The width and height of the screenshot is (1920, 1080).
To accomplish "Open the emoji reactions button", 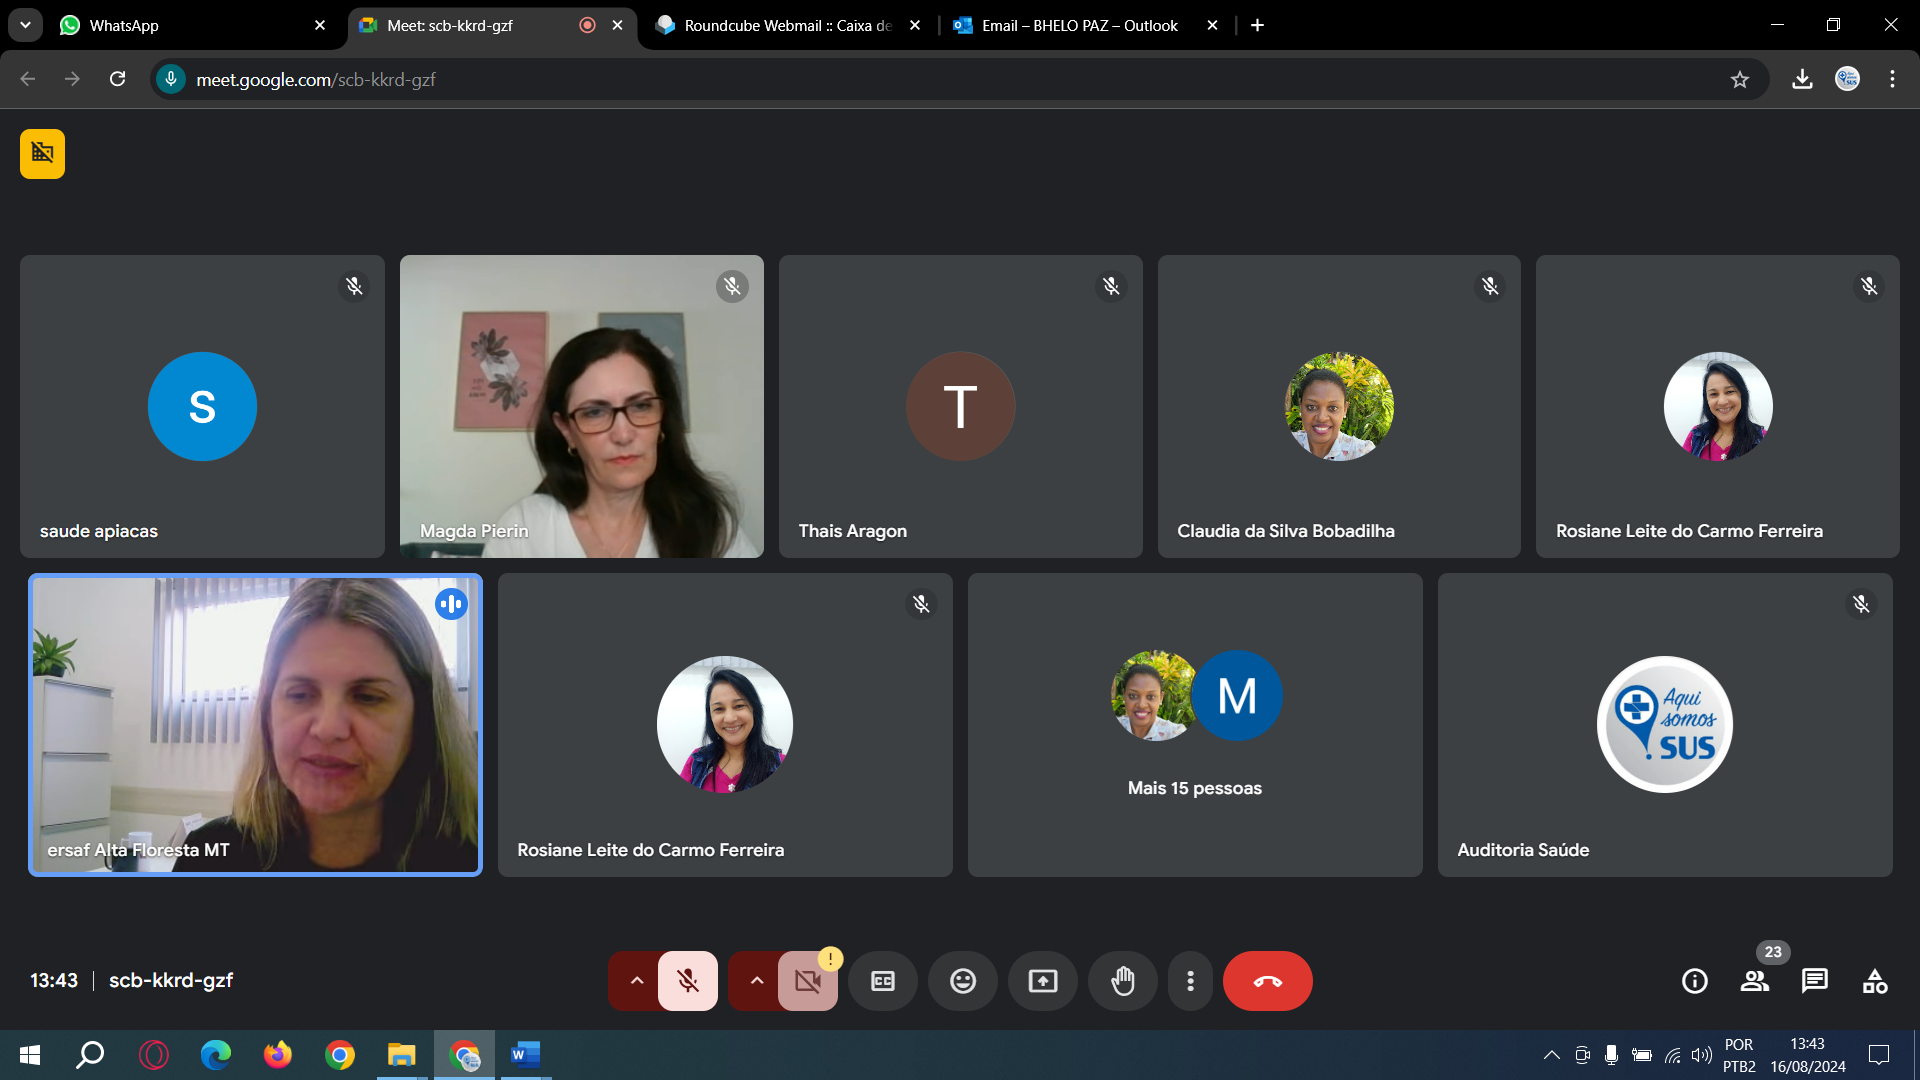I will coord(963,981).
